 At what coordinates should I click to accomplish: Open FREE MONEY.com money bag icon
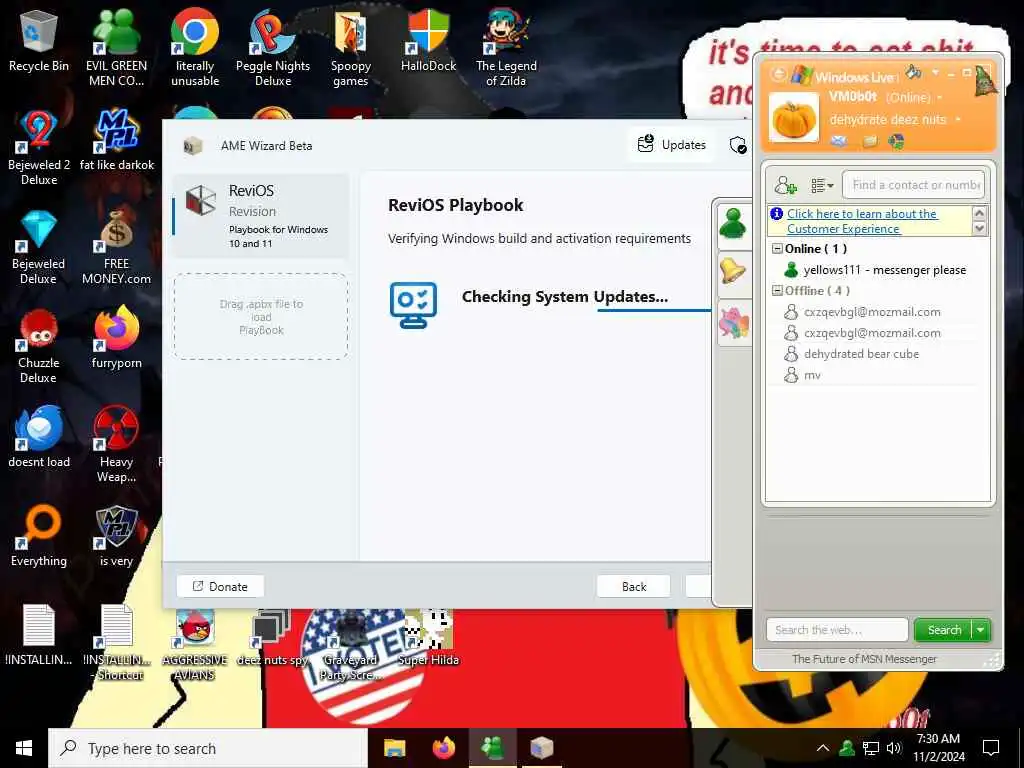tap(116, 247)
